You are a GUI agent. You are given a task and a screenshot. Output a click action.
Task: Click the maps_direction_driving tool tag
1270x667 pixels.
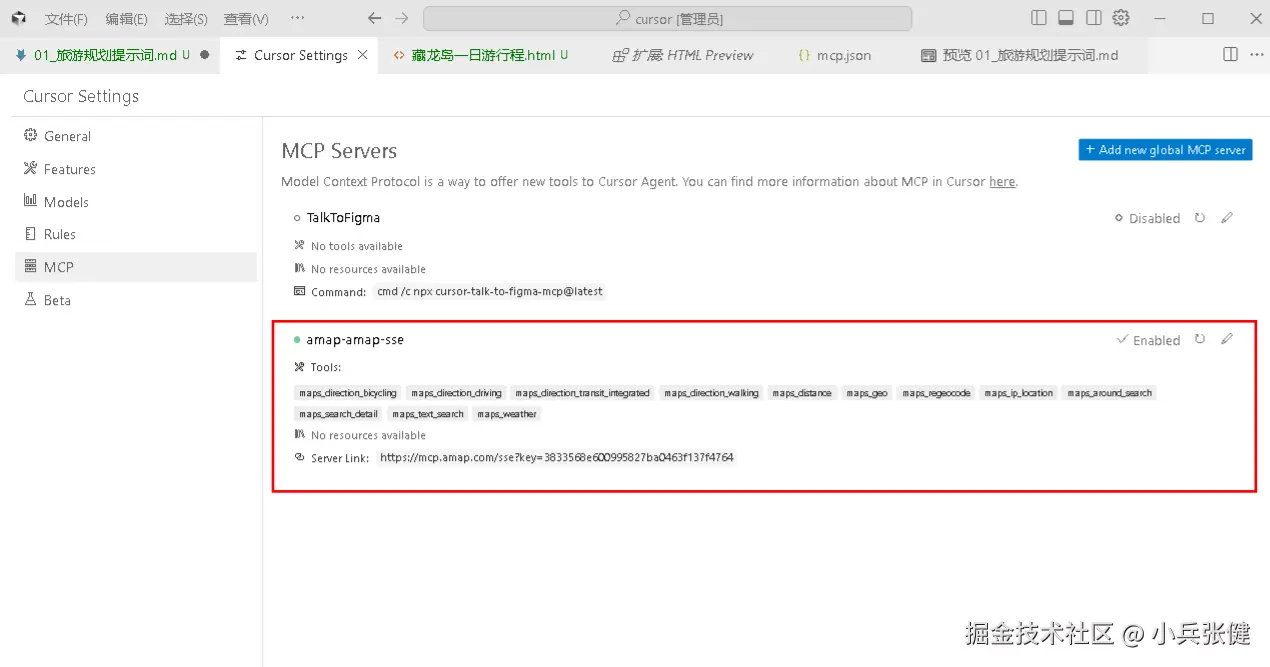tap(456, 393)
